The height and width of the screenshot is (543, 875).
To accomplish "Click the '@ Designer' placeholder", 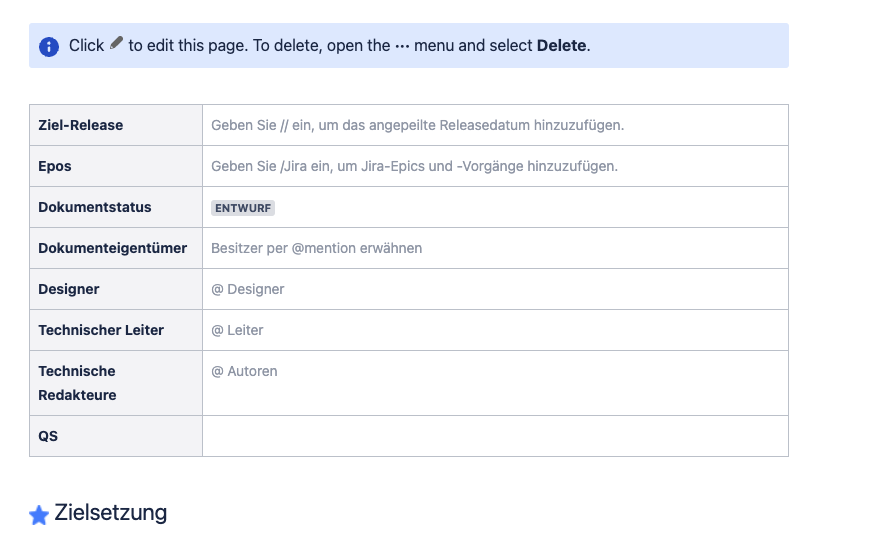I will click(248, 289).
